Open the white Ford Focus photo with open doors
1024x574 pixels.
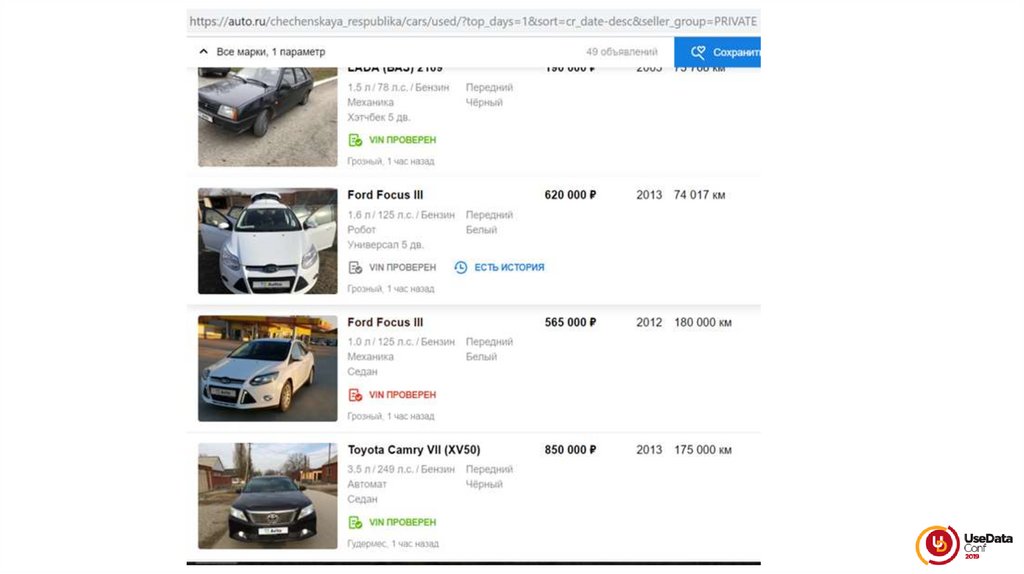(267, 241)
